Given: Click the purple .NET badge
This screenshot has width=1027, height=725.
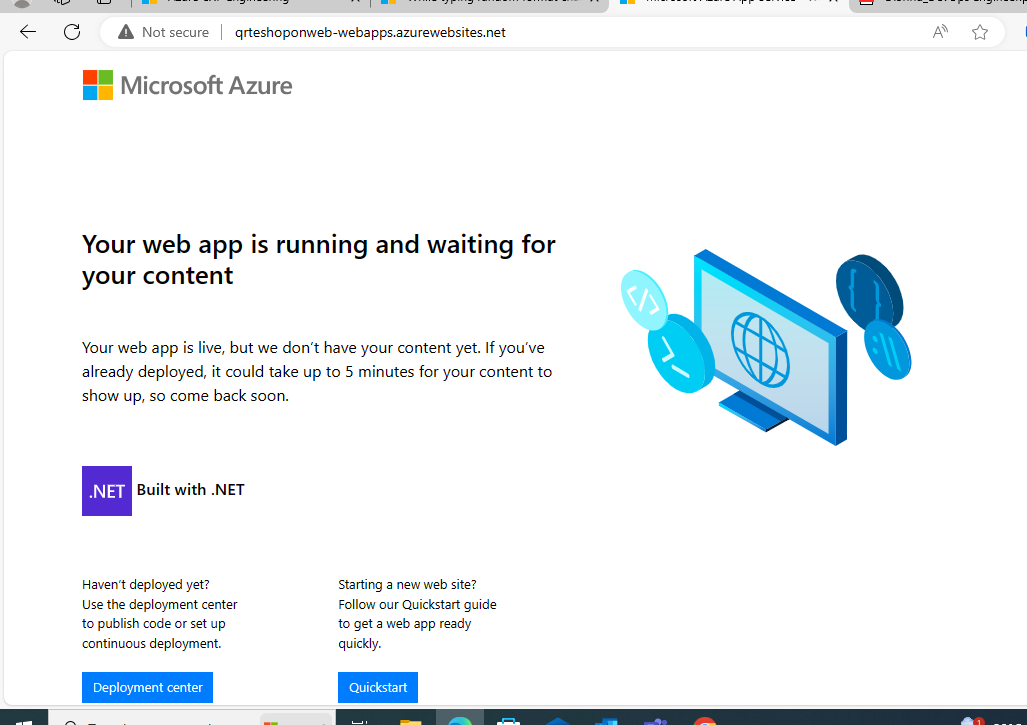Looking at the screenshot, I should [x=106, y=490].
